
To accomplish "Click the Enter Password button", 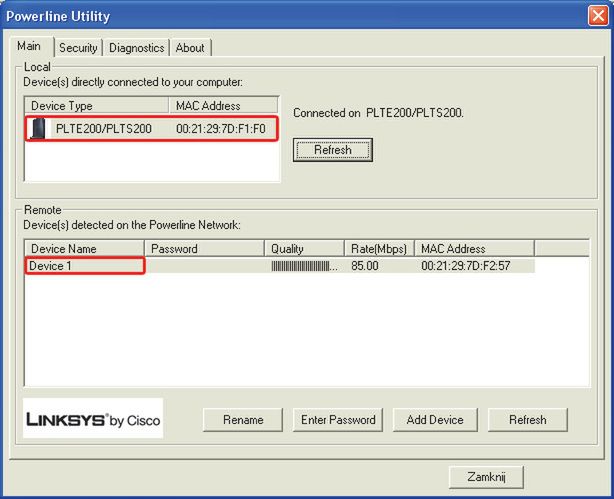I will pos(338,420).
